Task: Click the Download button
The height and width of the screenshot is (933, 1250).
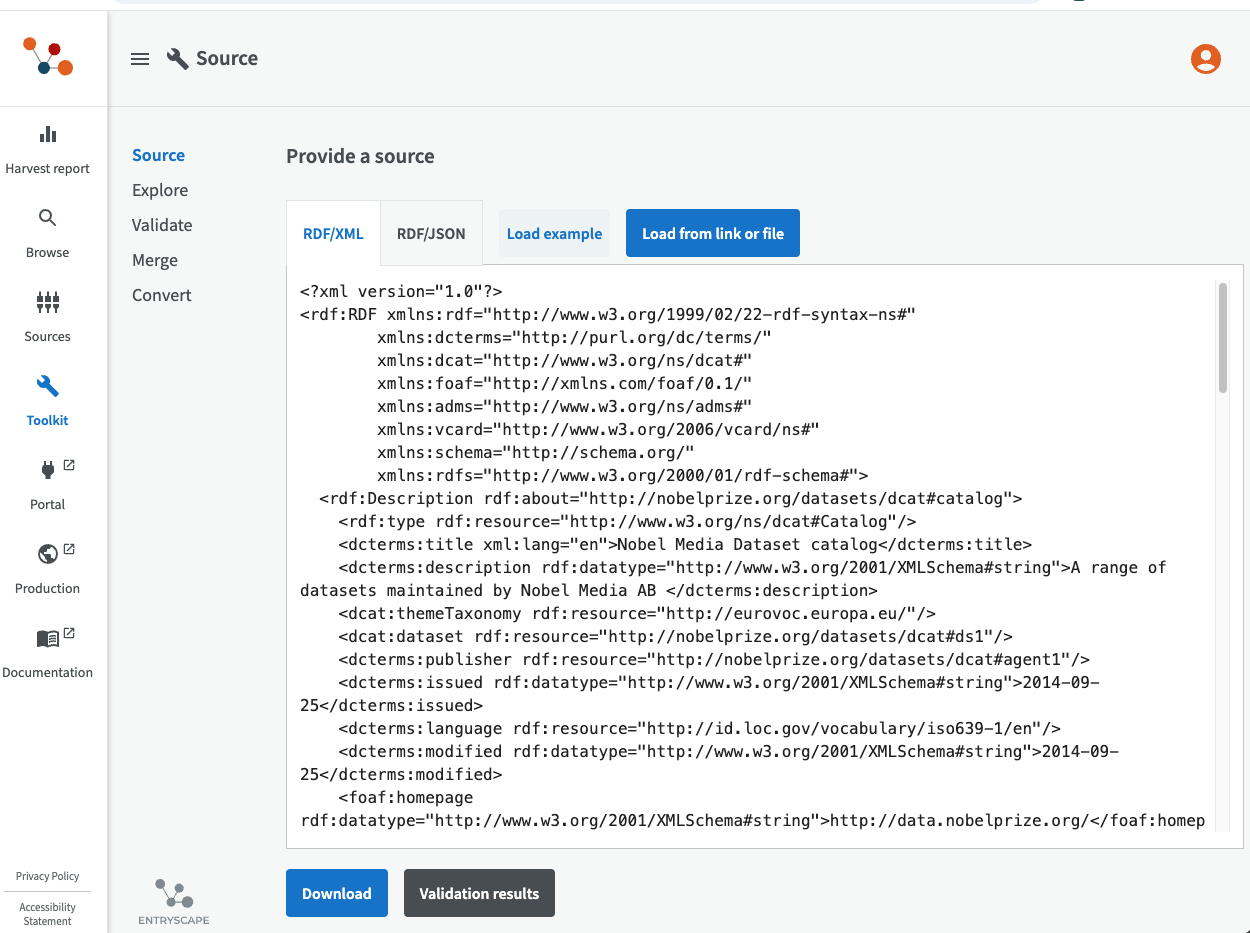Action: (x=336, y=893)
